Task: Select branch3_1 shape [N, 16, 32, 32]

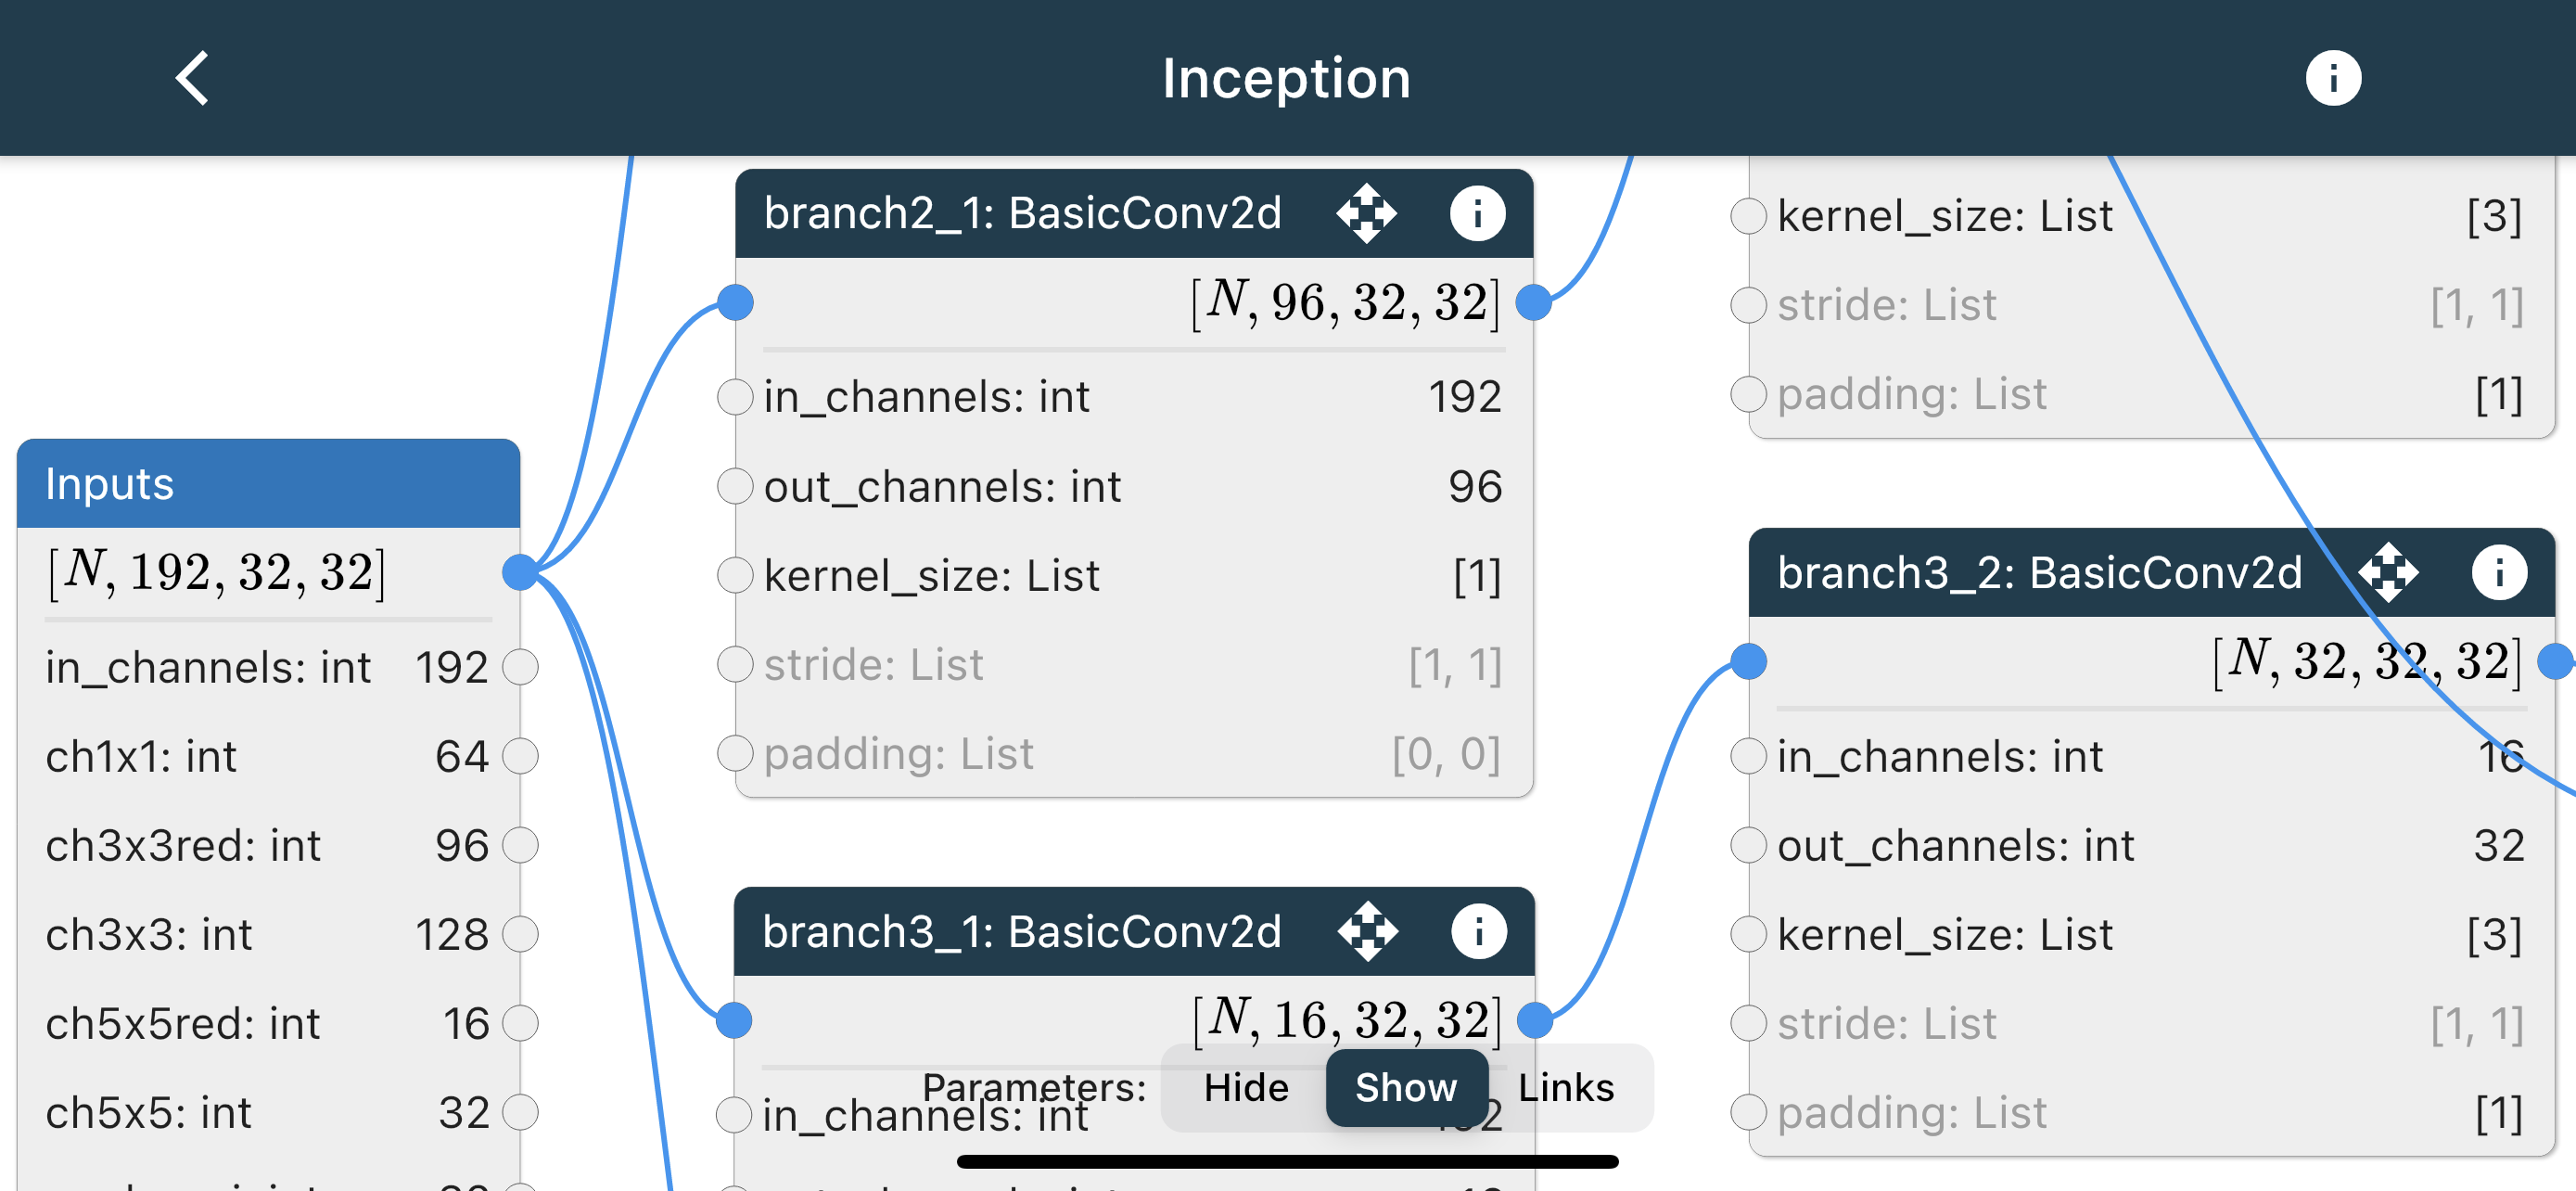Action: [x=1346, y=1020]
